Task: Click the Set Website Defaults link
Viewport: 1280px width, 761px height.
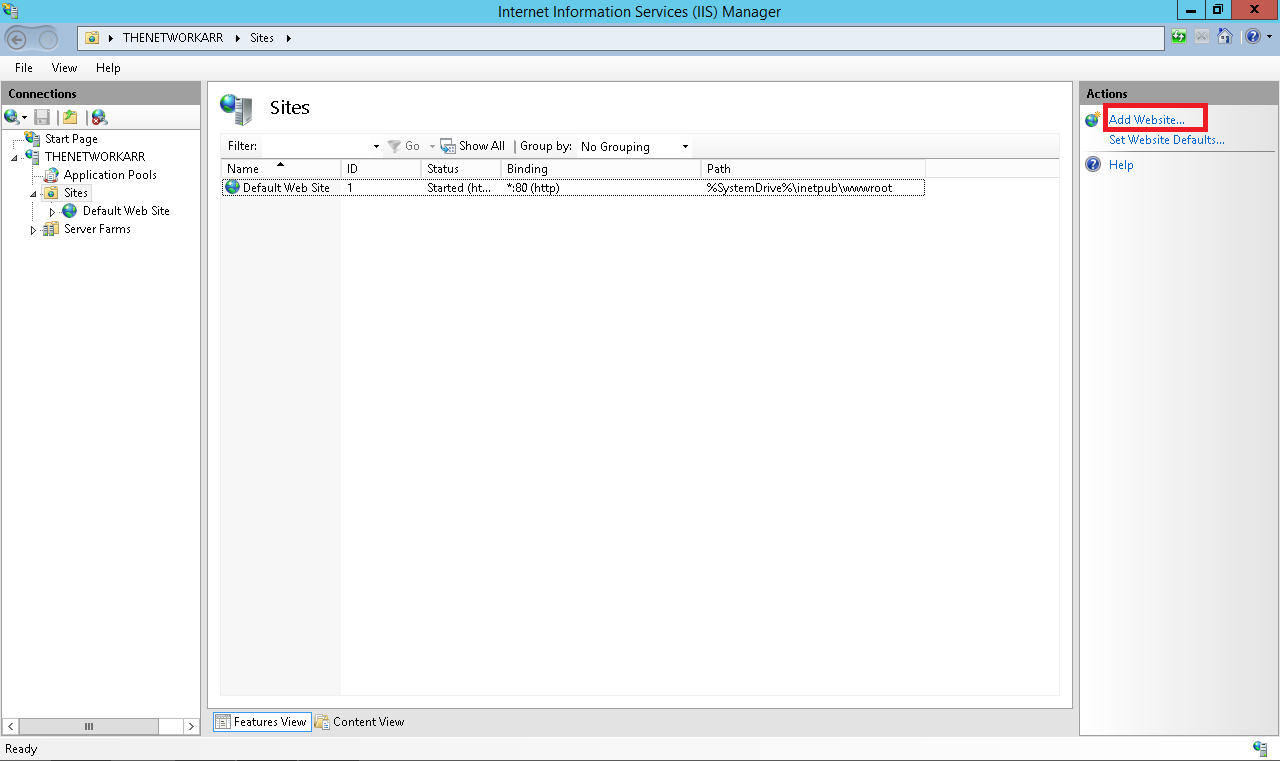Action: (x=1167, y=140)
